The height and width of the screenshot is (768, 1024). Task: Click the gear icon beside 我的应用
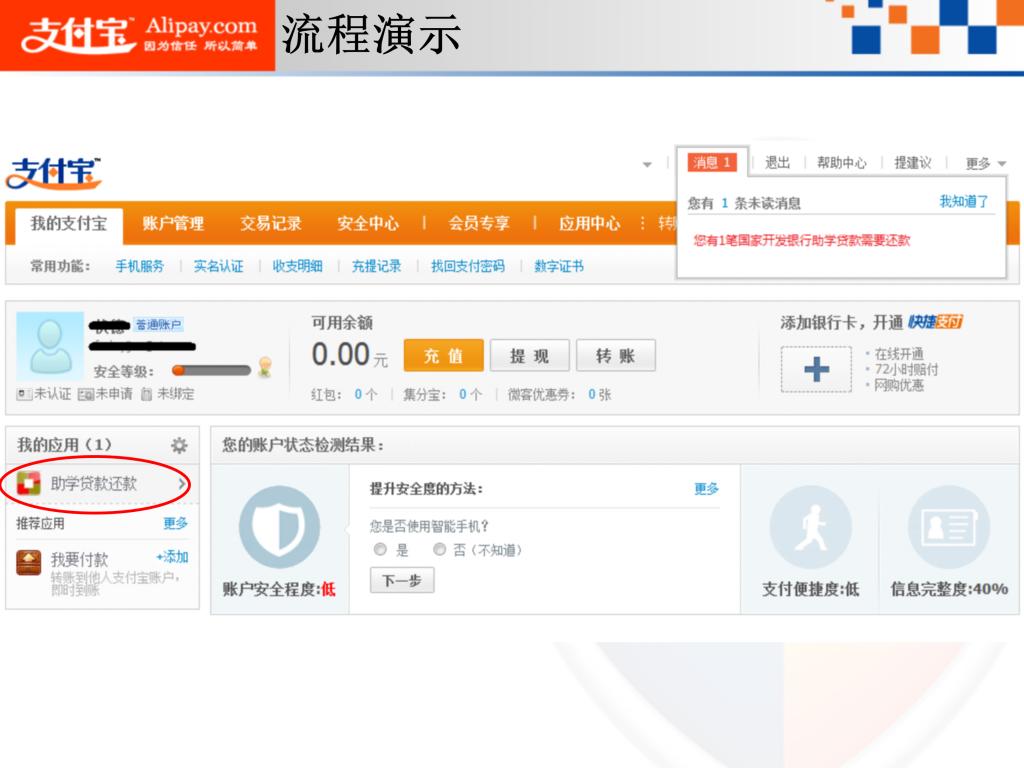(179, 445)
